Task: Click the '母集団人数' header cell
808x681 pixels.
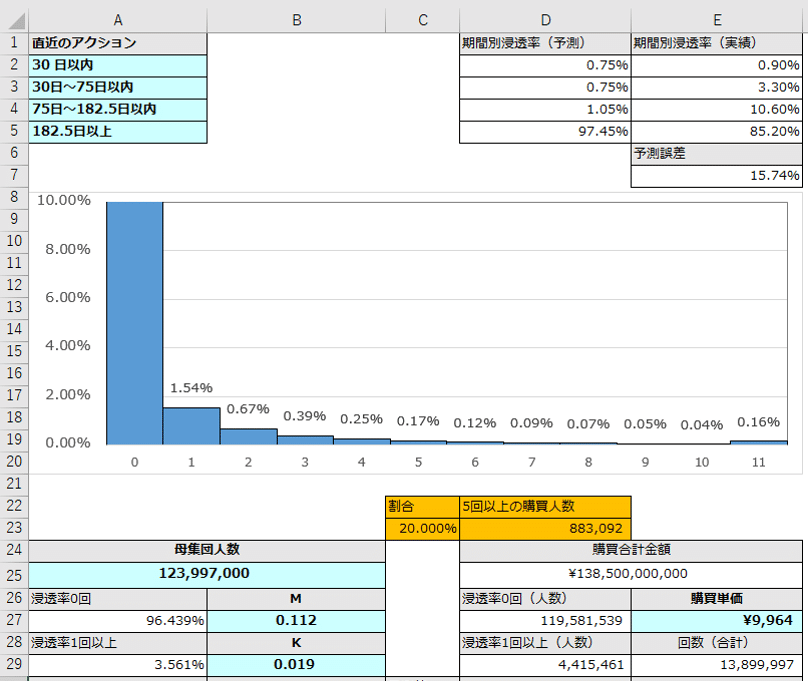Action: [207, 551]
